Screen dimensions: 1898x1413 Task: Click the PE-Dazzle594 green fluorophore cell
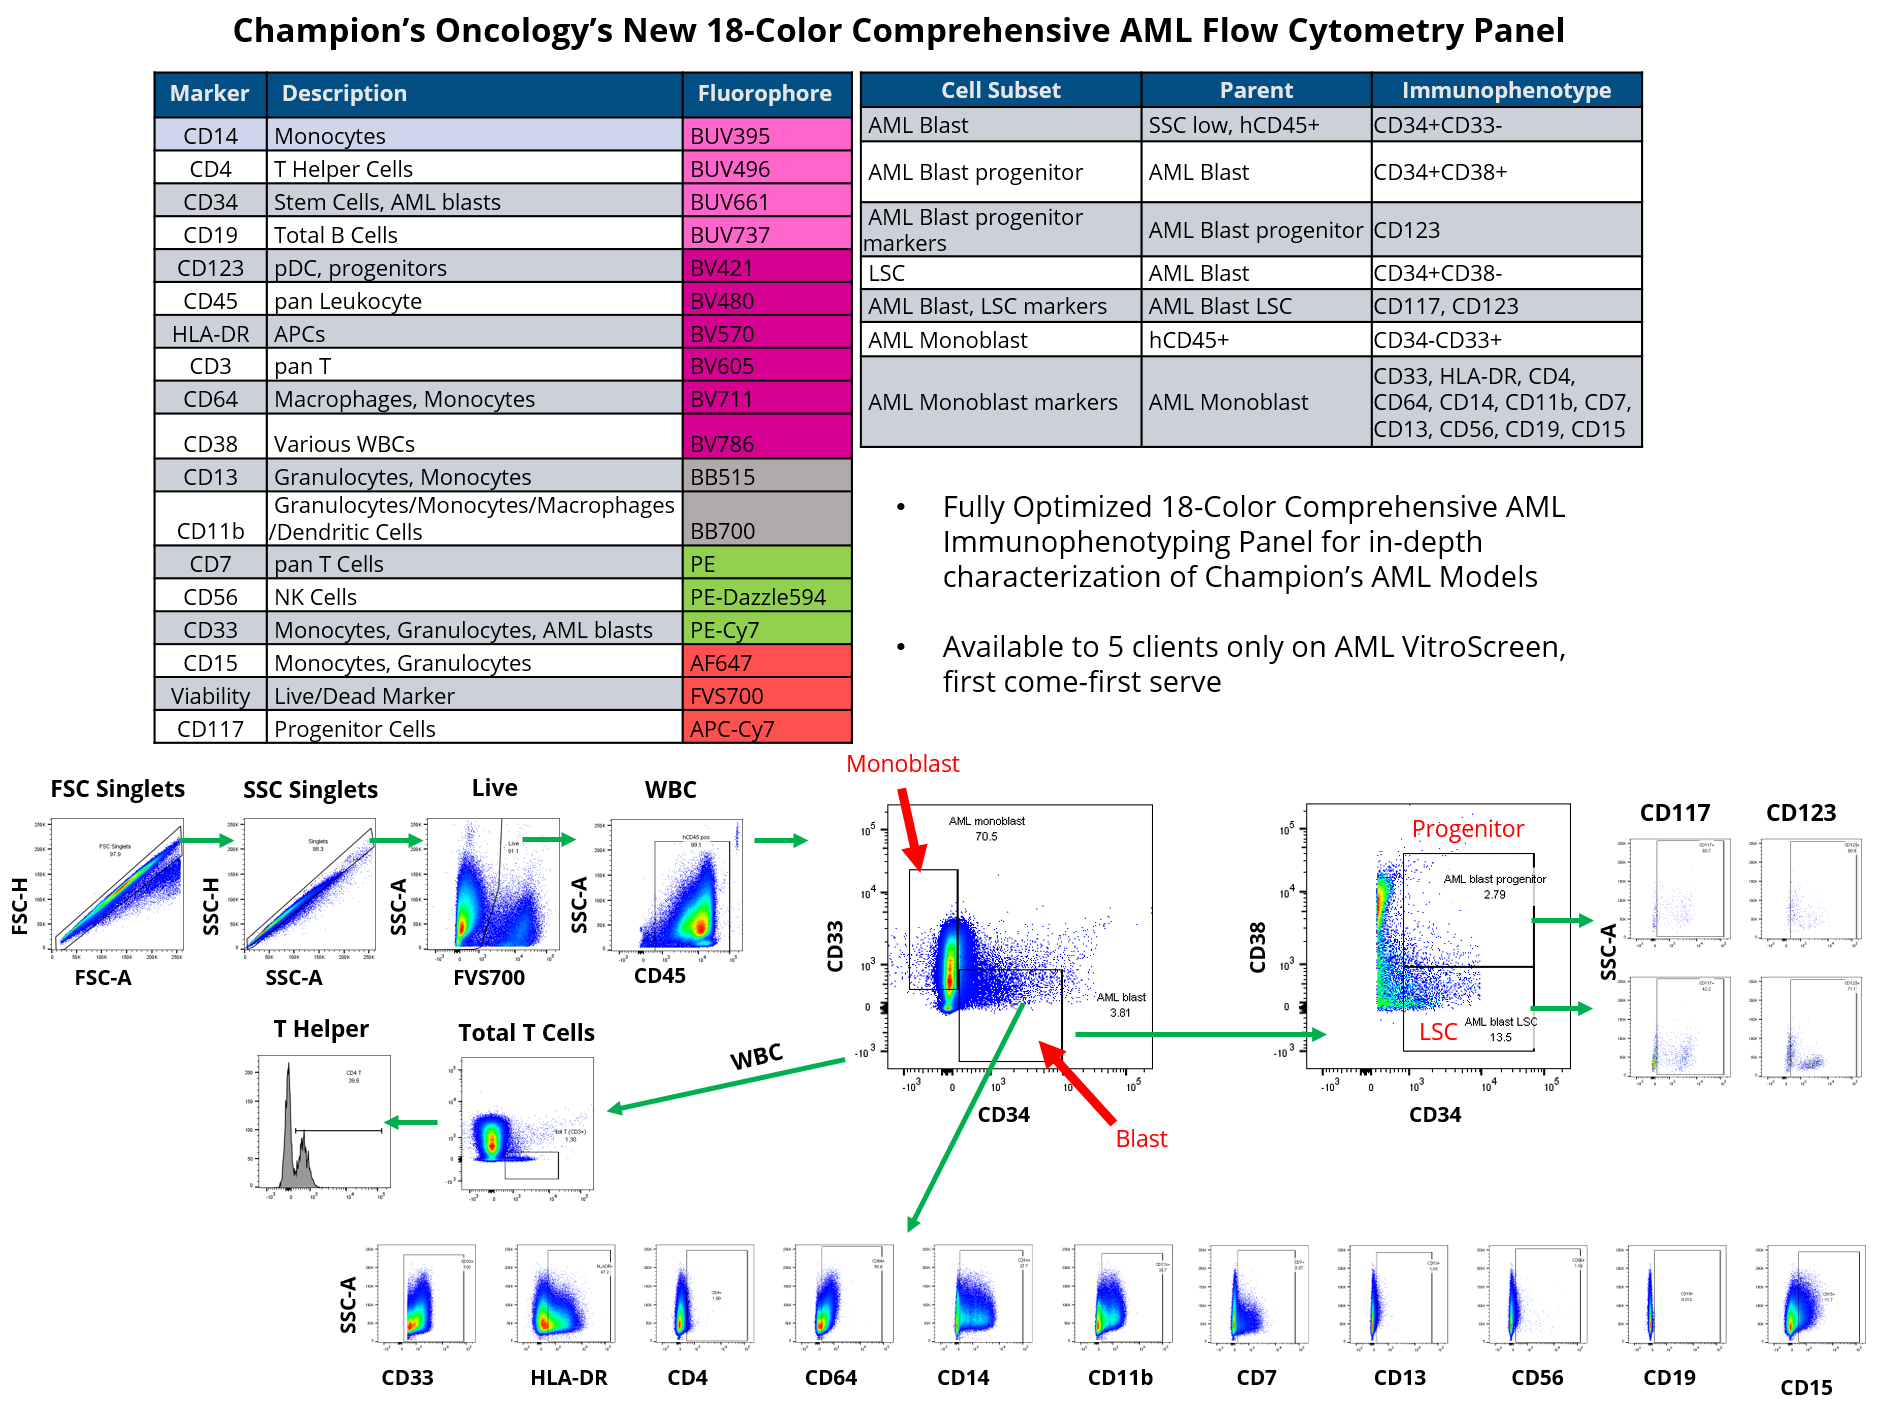point(767,596)
